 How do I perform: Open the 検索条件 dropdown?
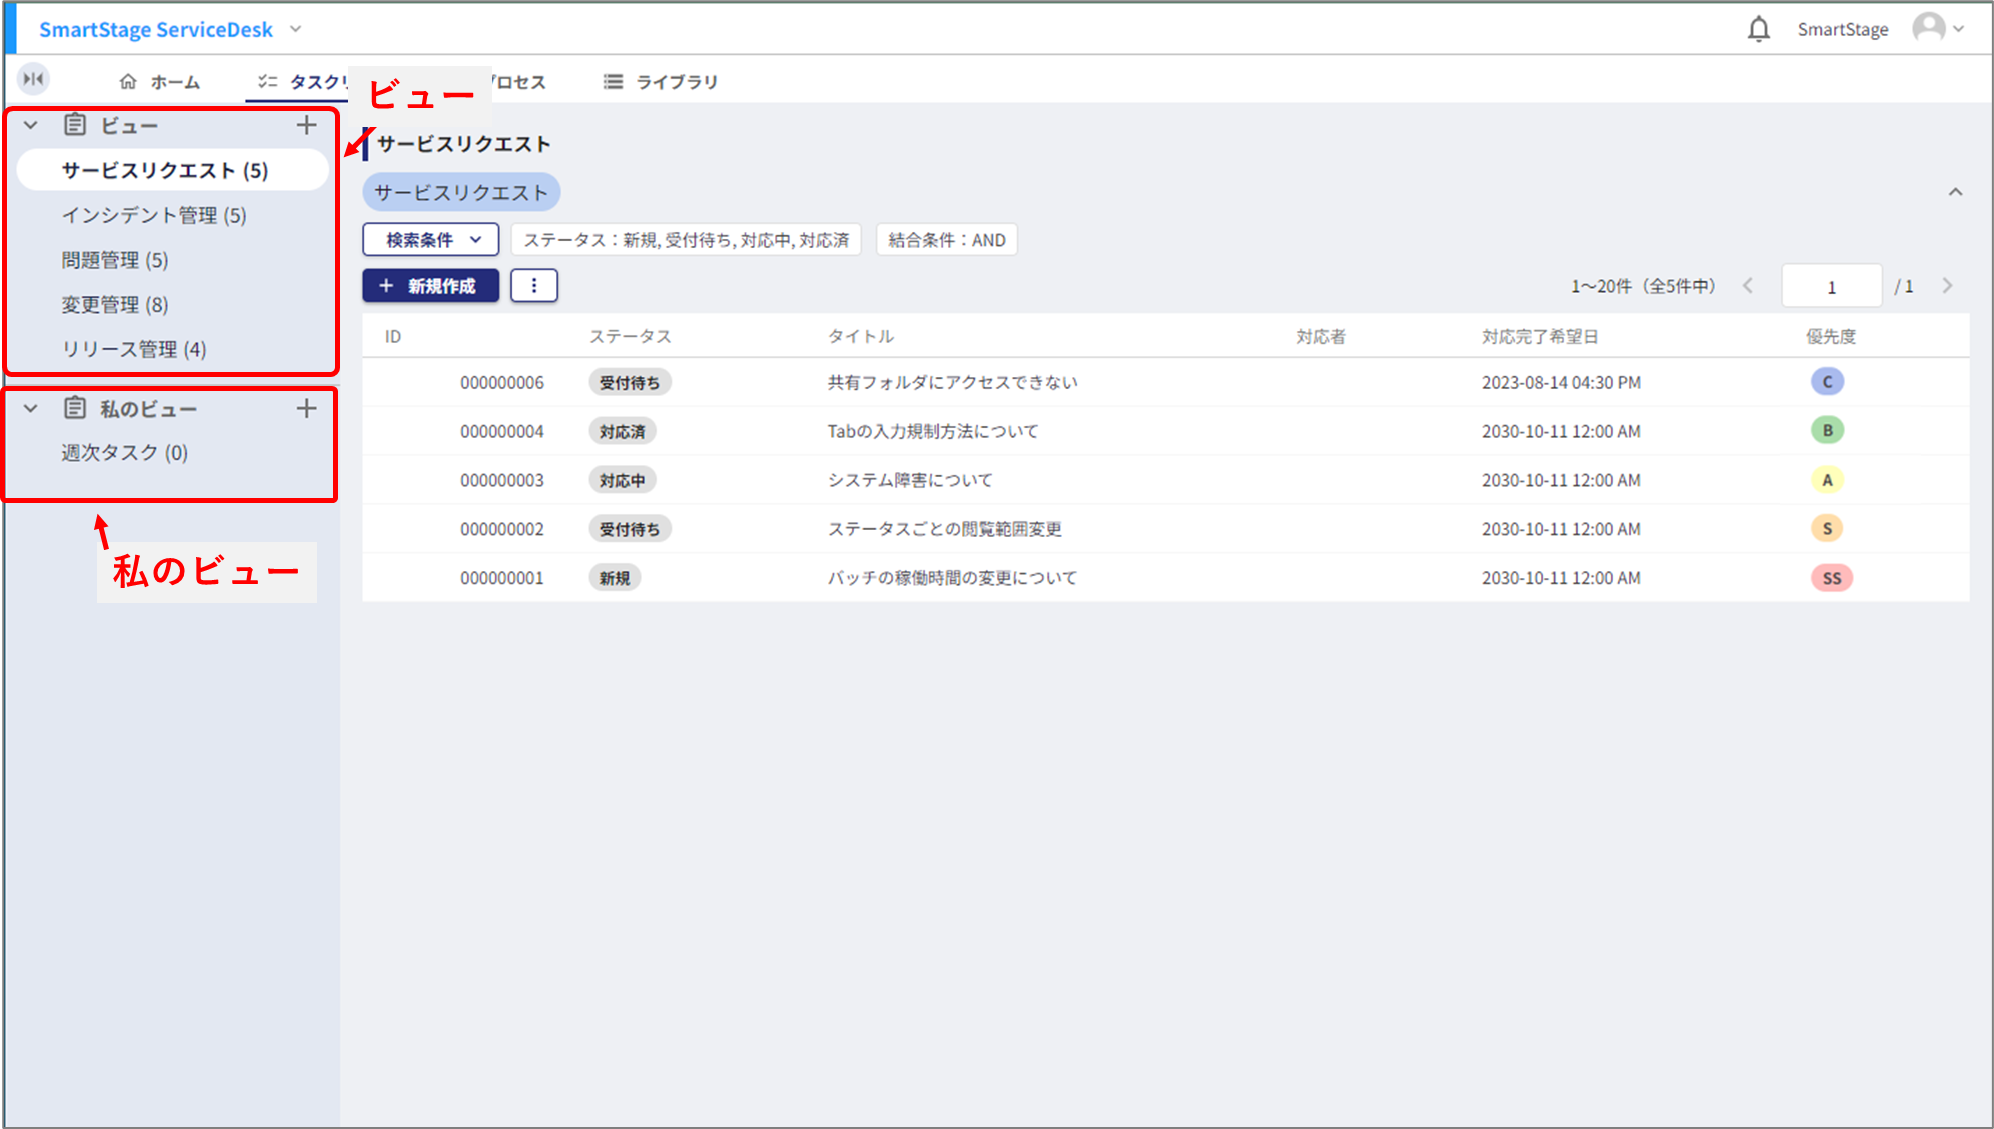pos(431,240)
